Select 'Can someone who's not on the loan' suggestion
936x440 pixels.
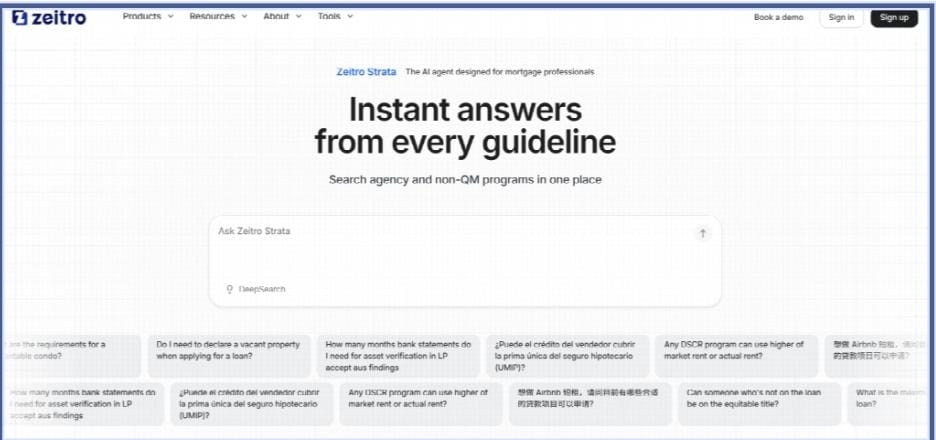(759, 404)
